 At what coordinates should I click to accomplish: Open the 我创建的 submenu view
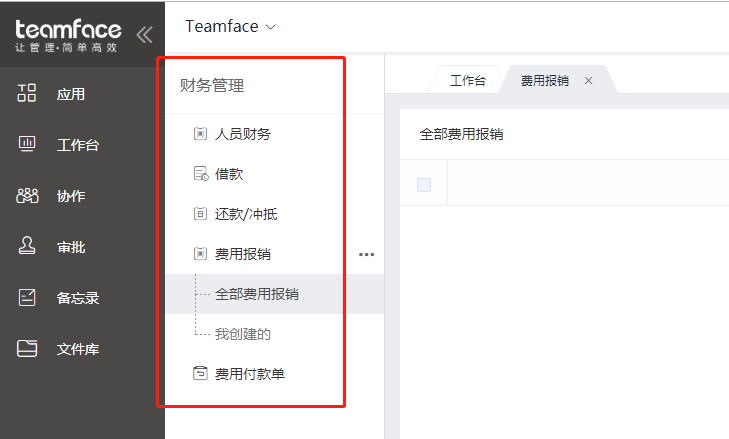243,334
